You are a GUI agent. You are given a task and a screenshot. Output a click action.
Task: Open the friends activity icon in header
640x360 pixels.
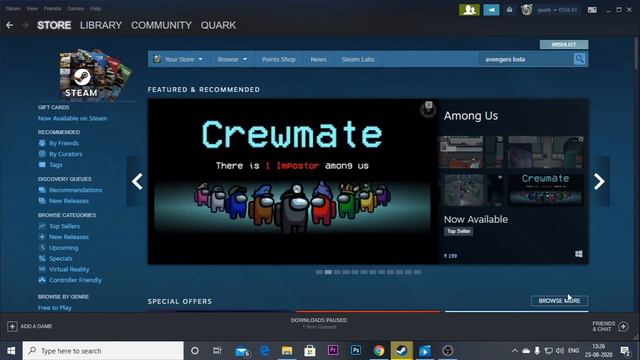469,10
